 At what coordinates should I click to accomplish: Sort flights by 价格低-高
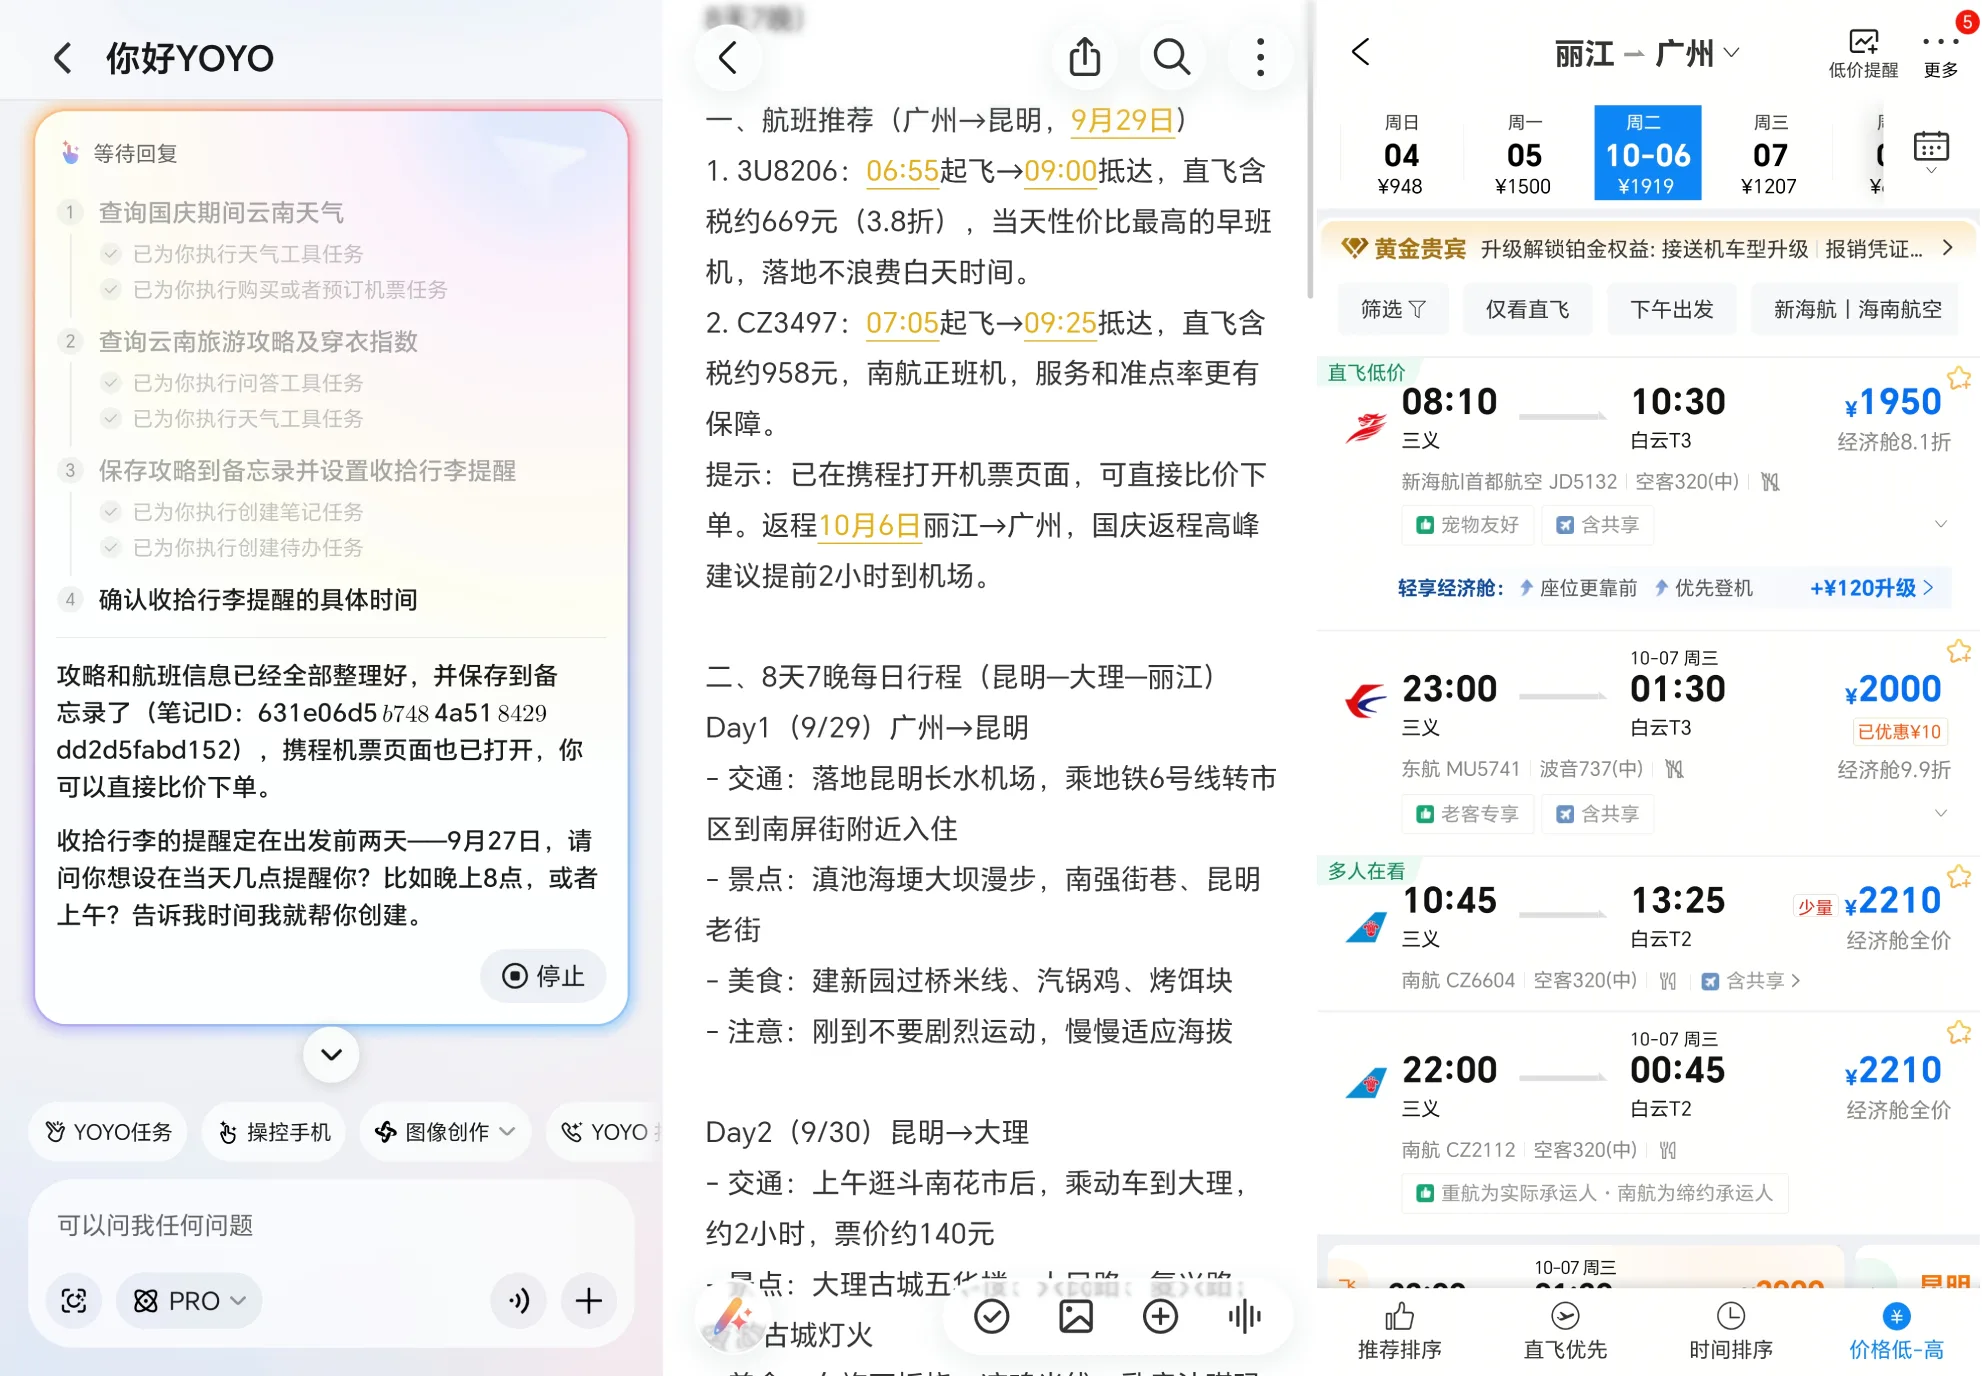(1896, 1331)
